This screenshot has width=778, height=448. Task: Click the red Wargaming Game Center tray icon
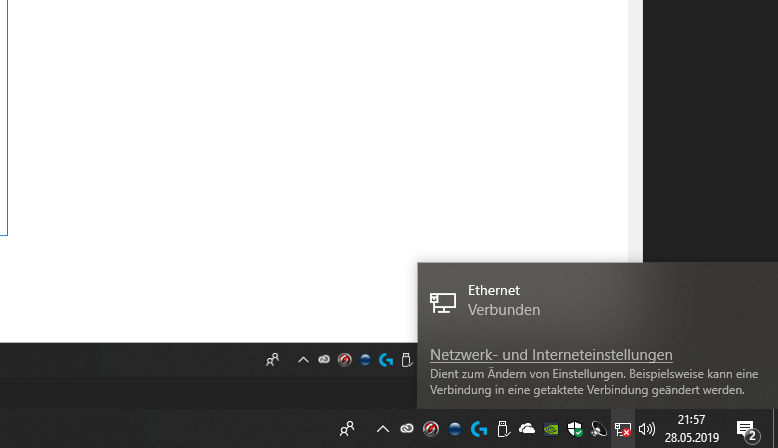431,429
